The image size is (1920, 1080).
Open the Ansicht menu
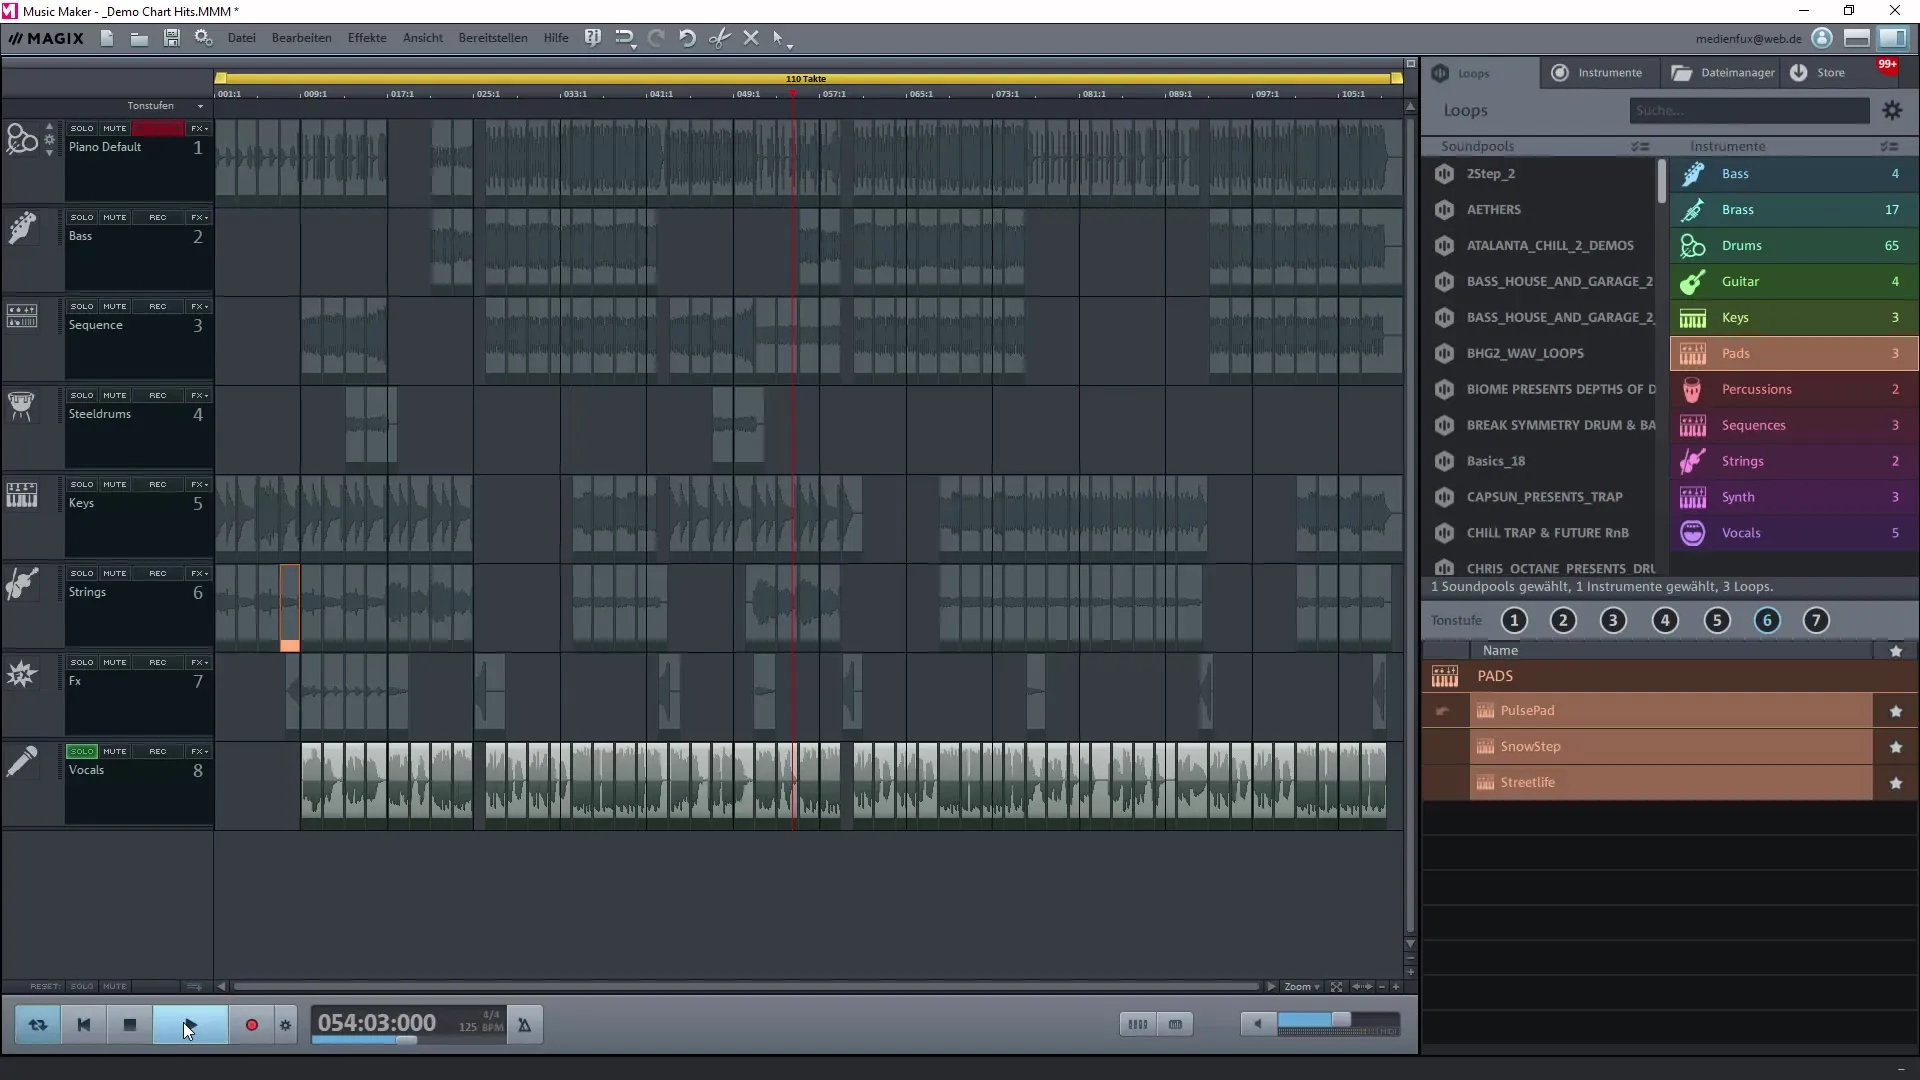click(x=423, y=38)
